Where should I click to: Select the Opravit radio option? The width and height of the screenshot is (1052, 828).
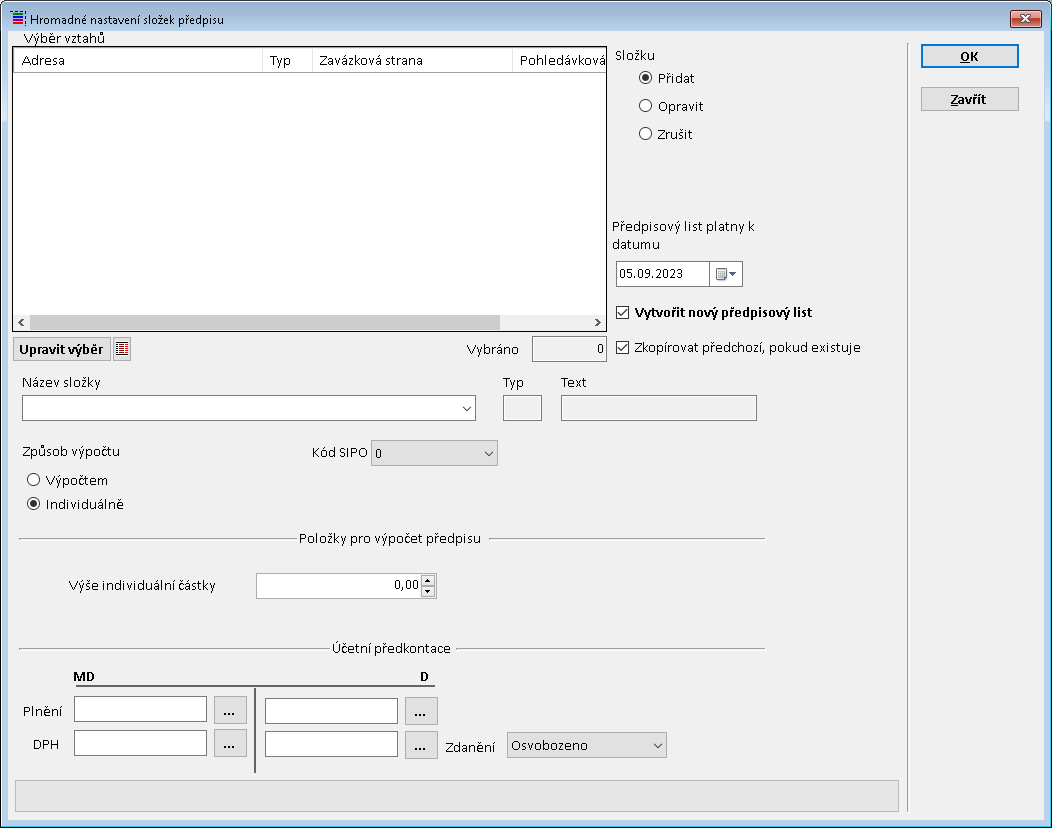pyautogui.click(x=646, y=106)
